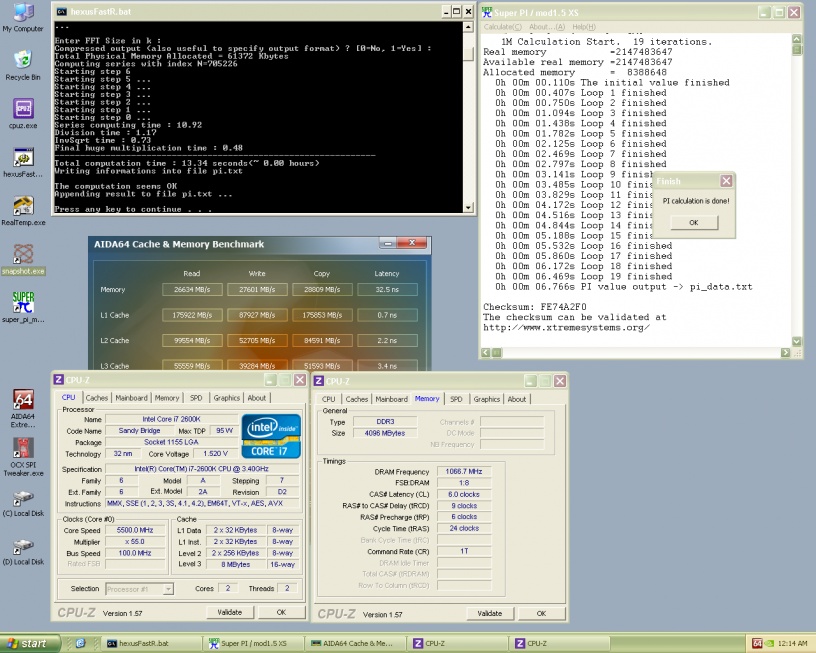This screenshot has height=653, width=816.
Task: Close the Finish dialog with its X
Action: tap(726, 181)
